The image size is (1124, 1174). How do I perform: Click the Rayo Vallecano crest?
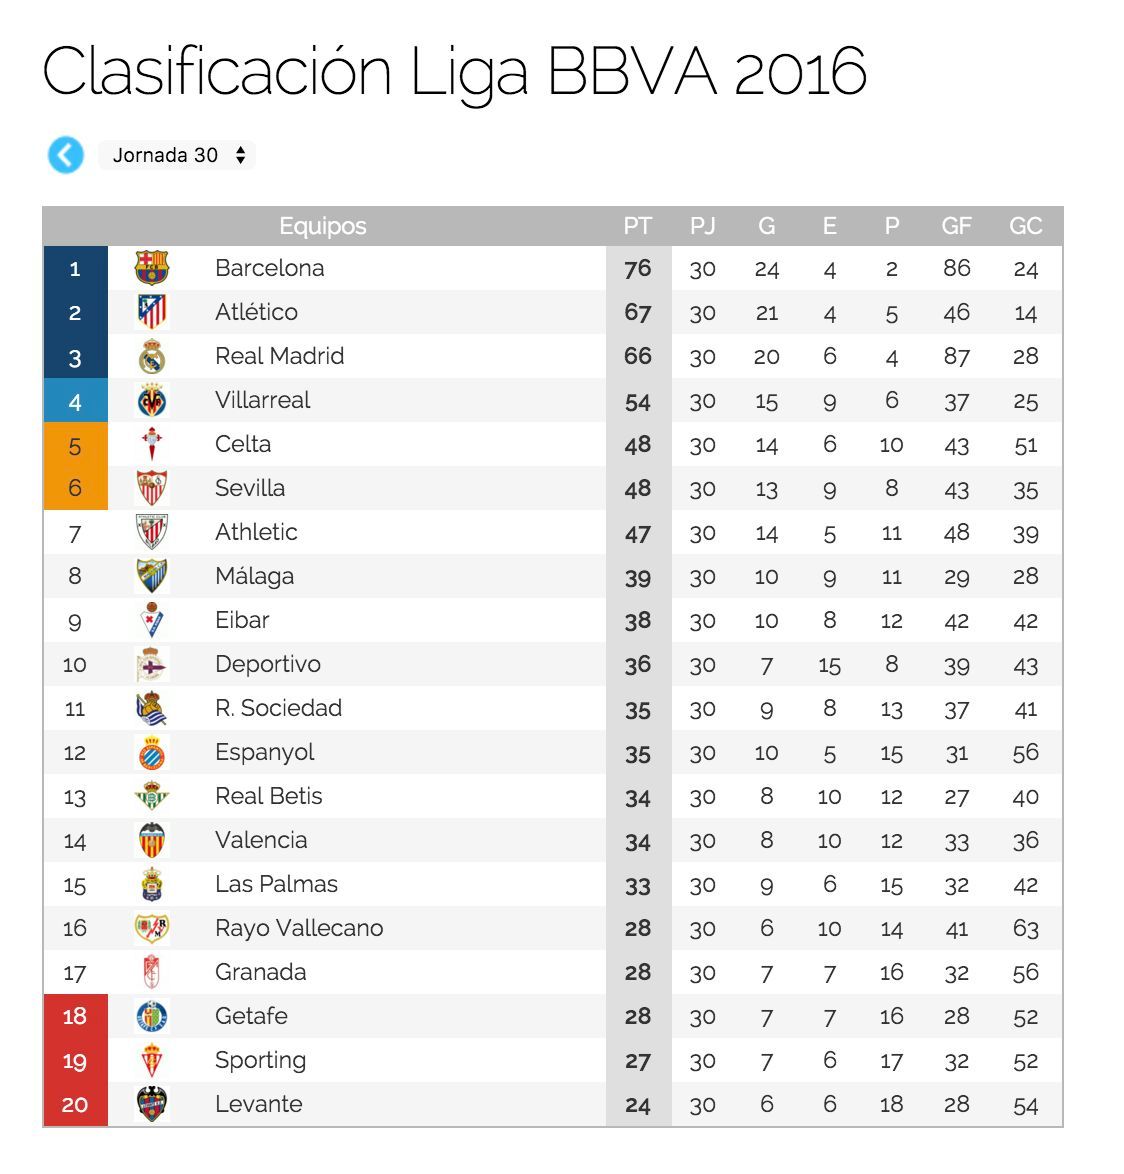point(152,928)
